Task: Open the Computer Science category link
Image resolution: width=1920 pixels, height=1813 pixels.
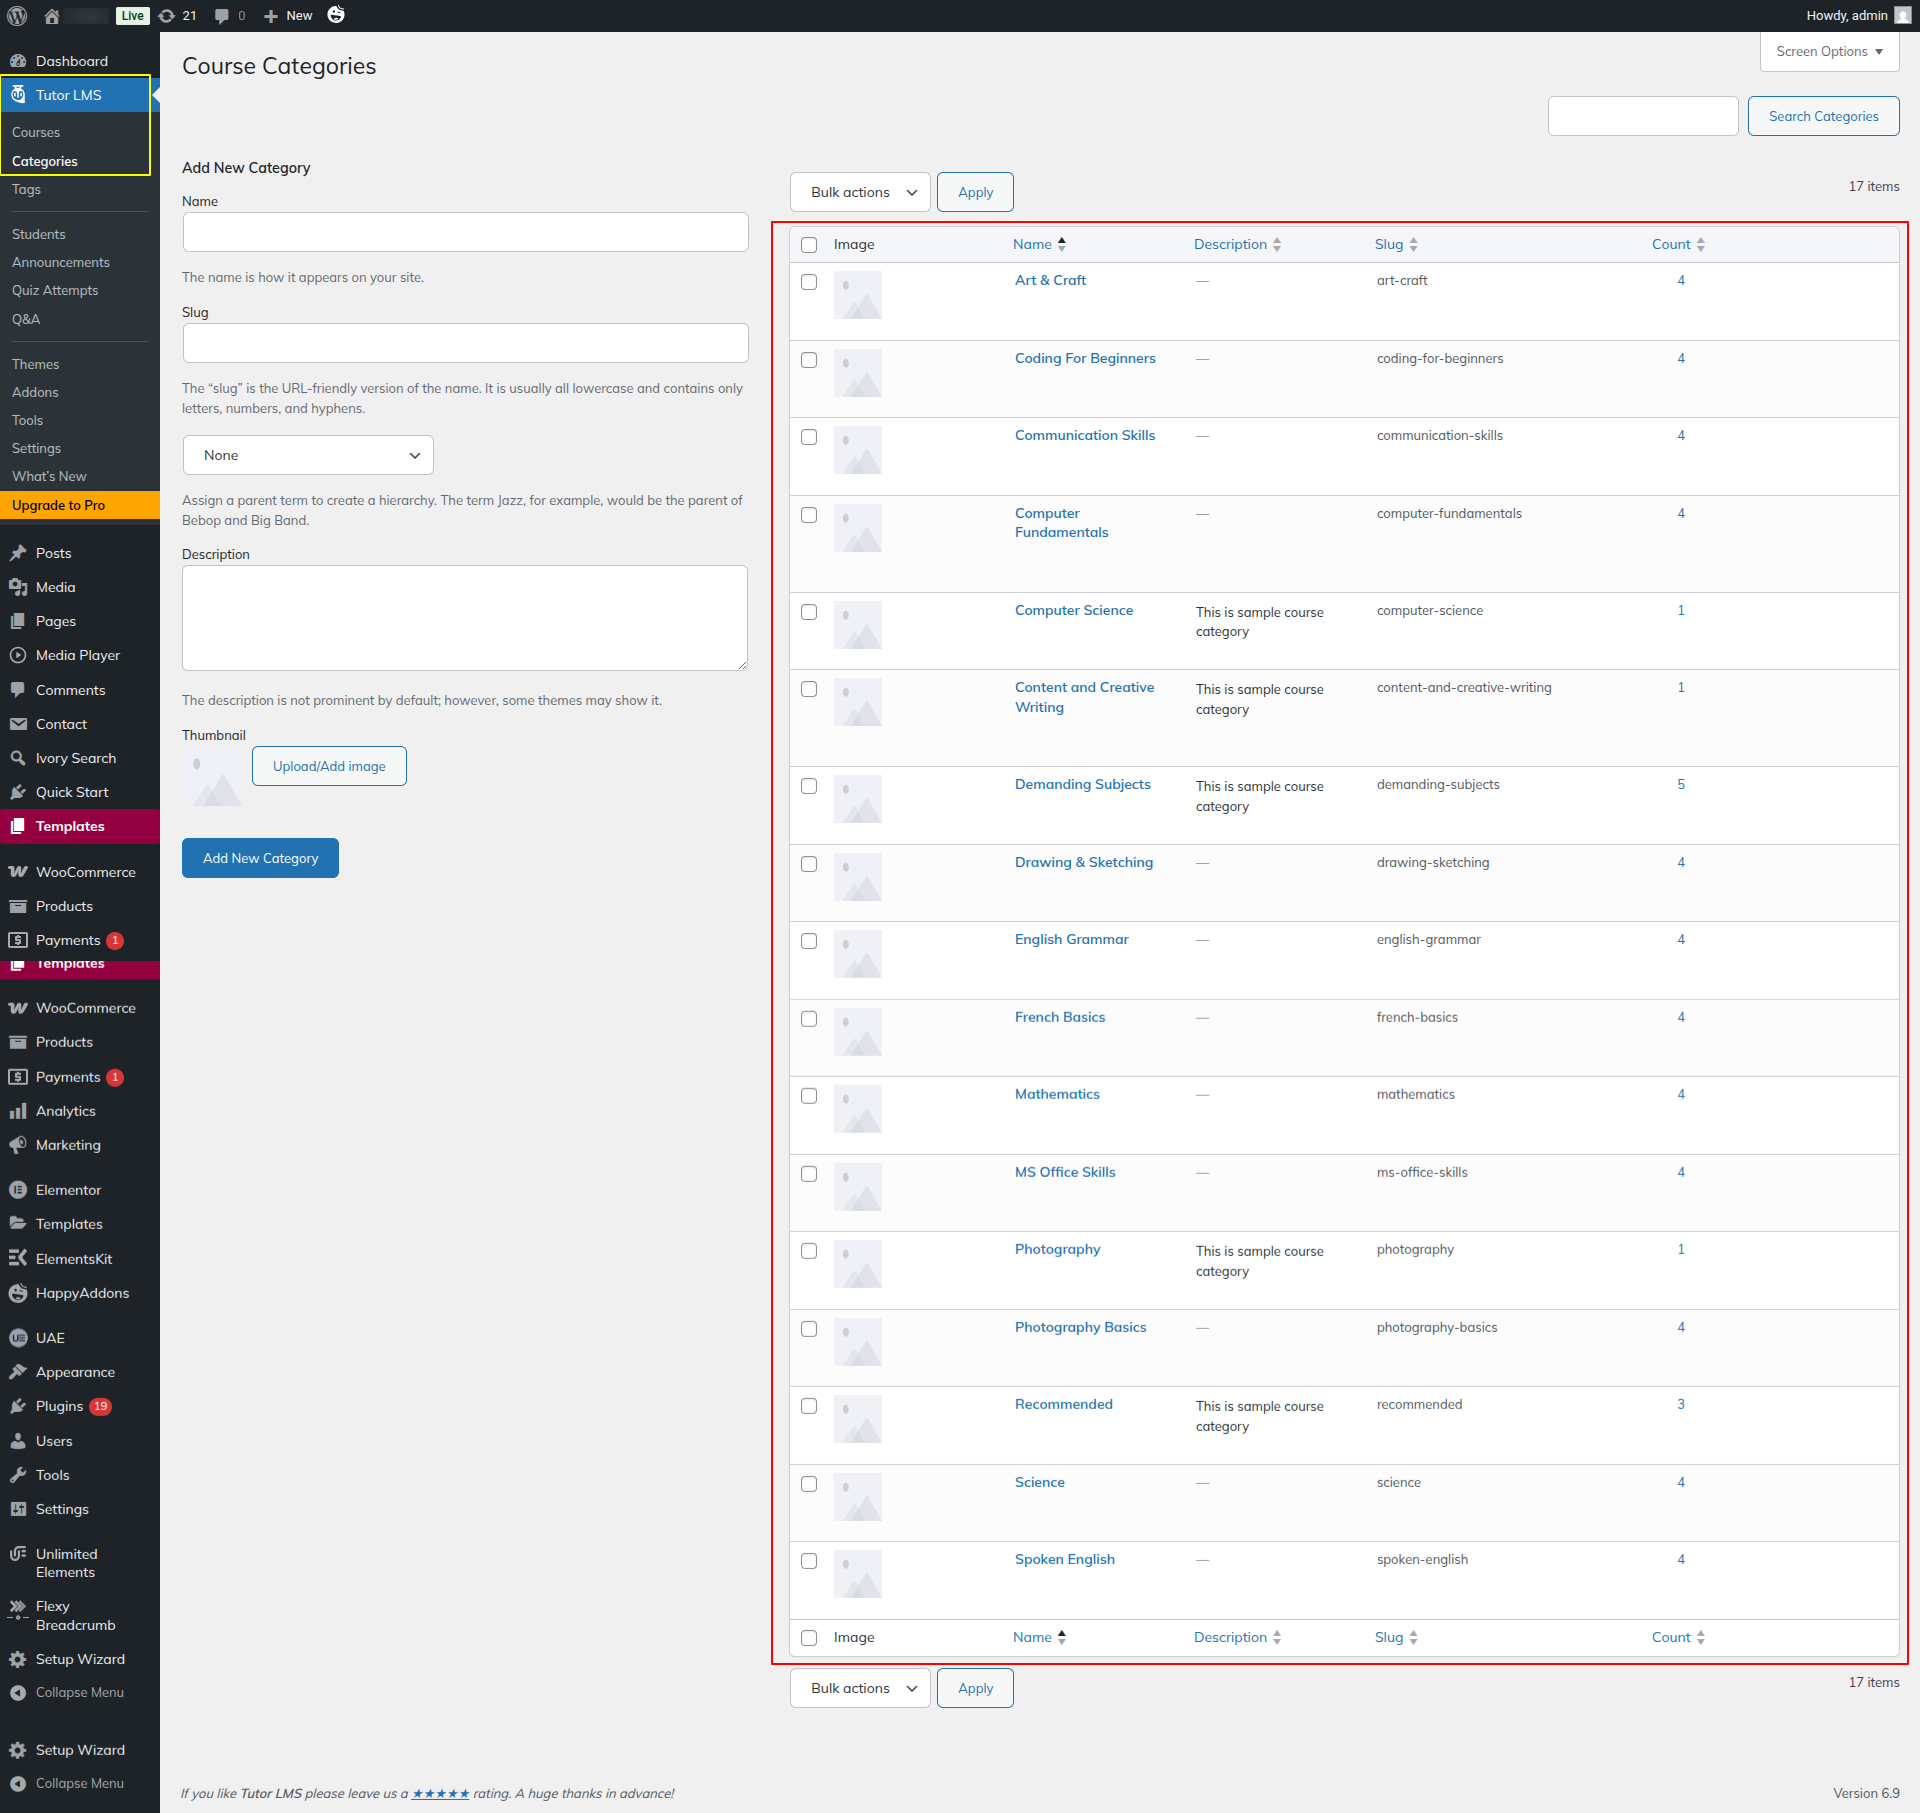Action: coord(1073,610)
